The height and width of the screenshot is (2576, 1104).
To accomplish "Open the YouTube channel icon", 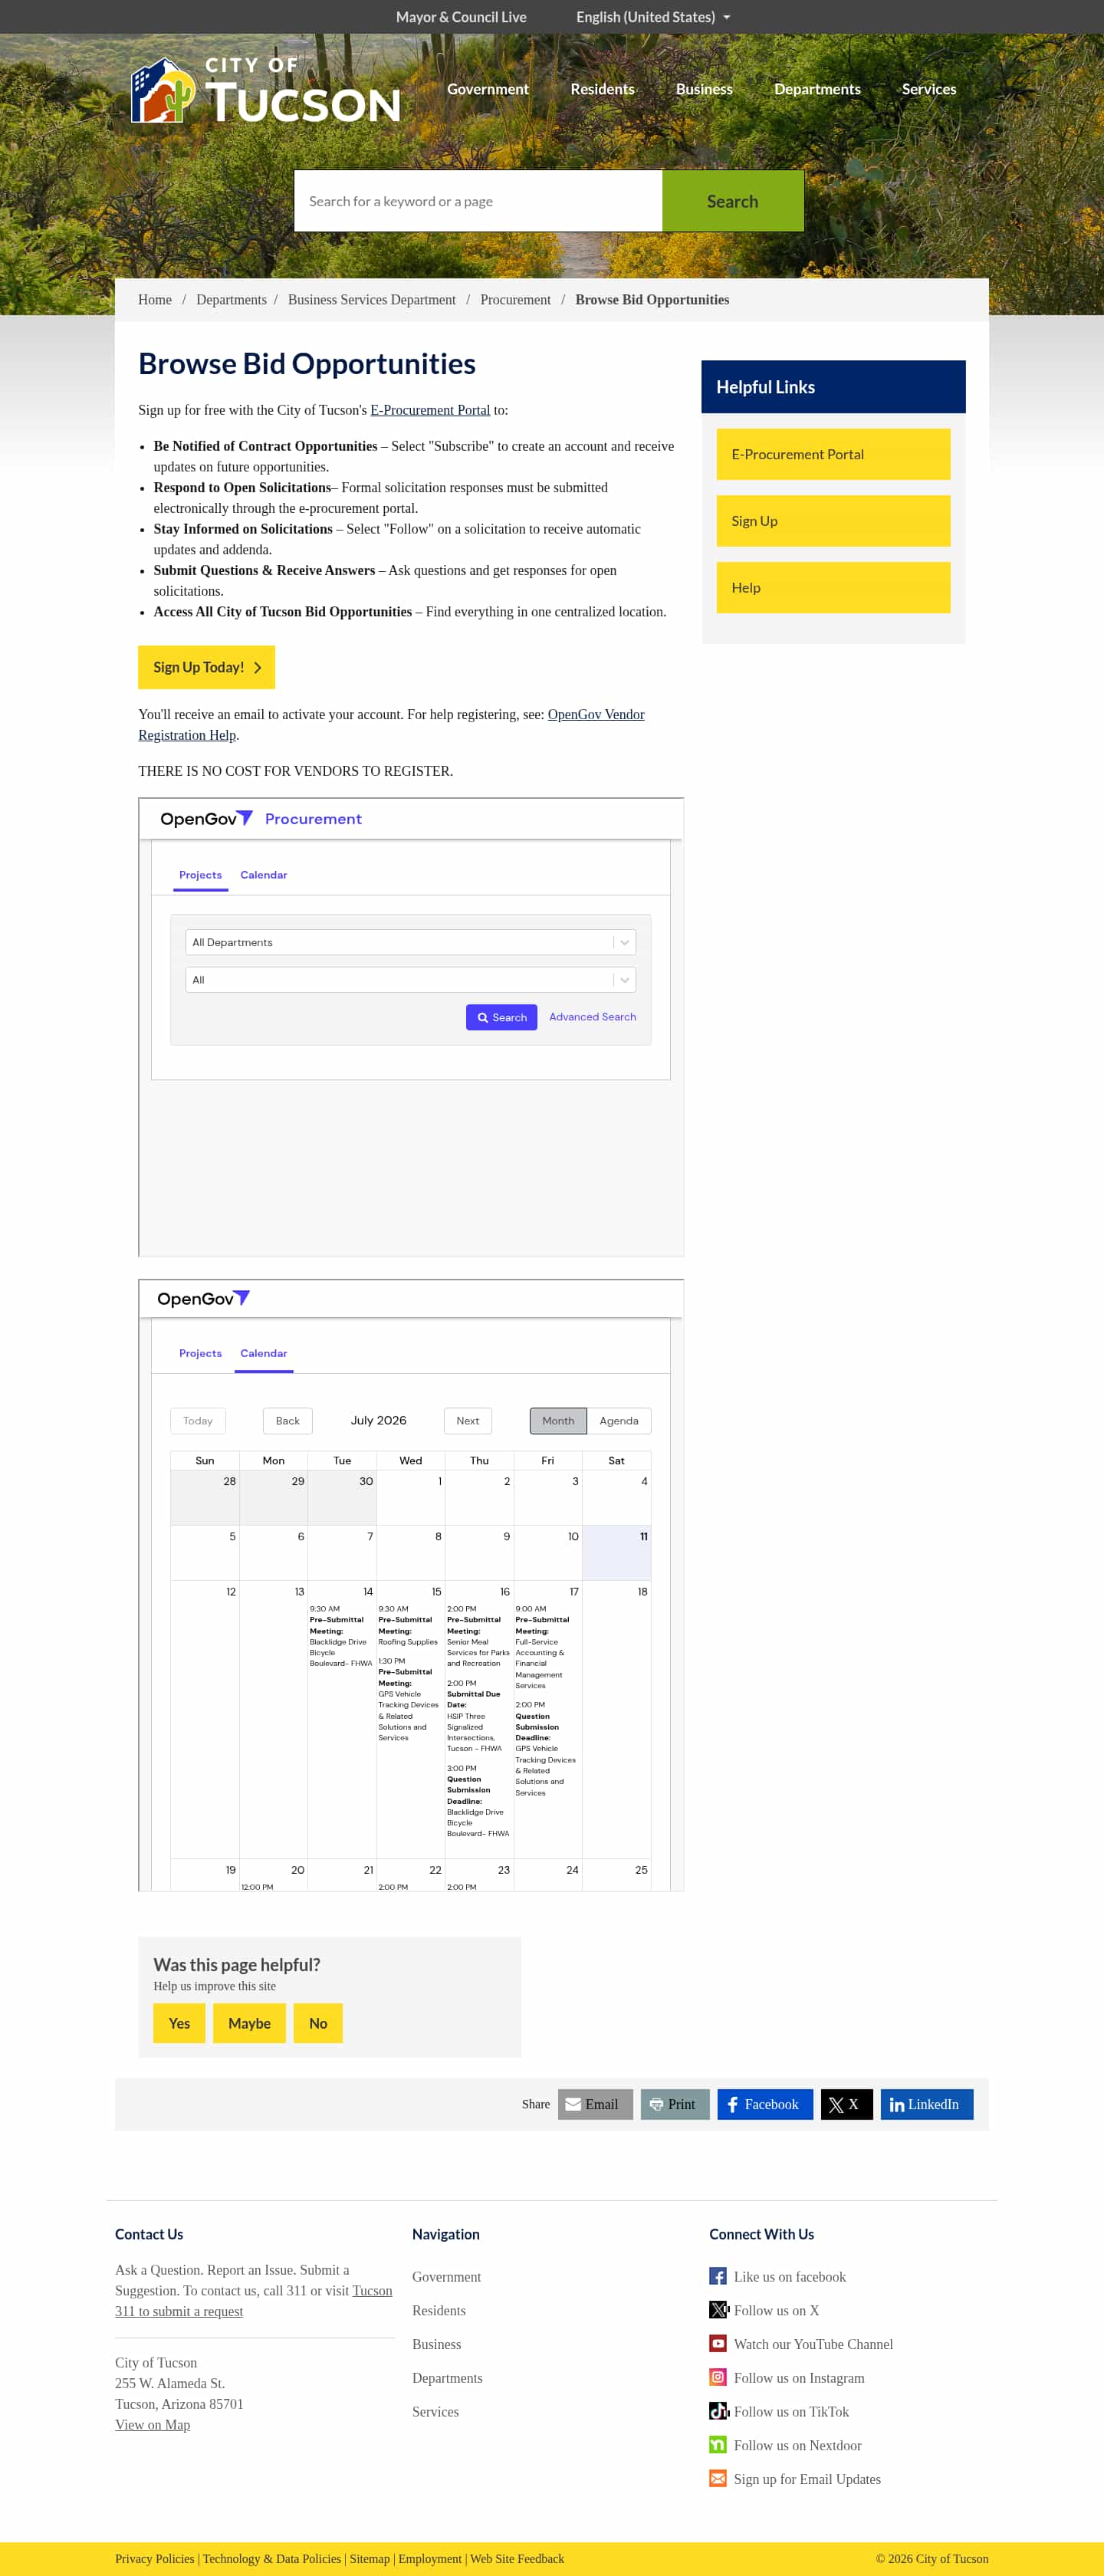I will (x=717, y=2343).
